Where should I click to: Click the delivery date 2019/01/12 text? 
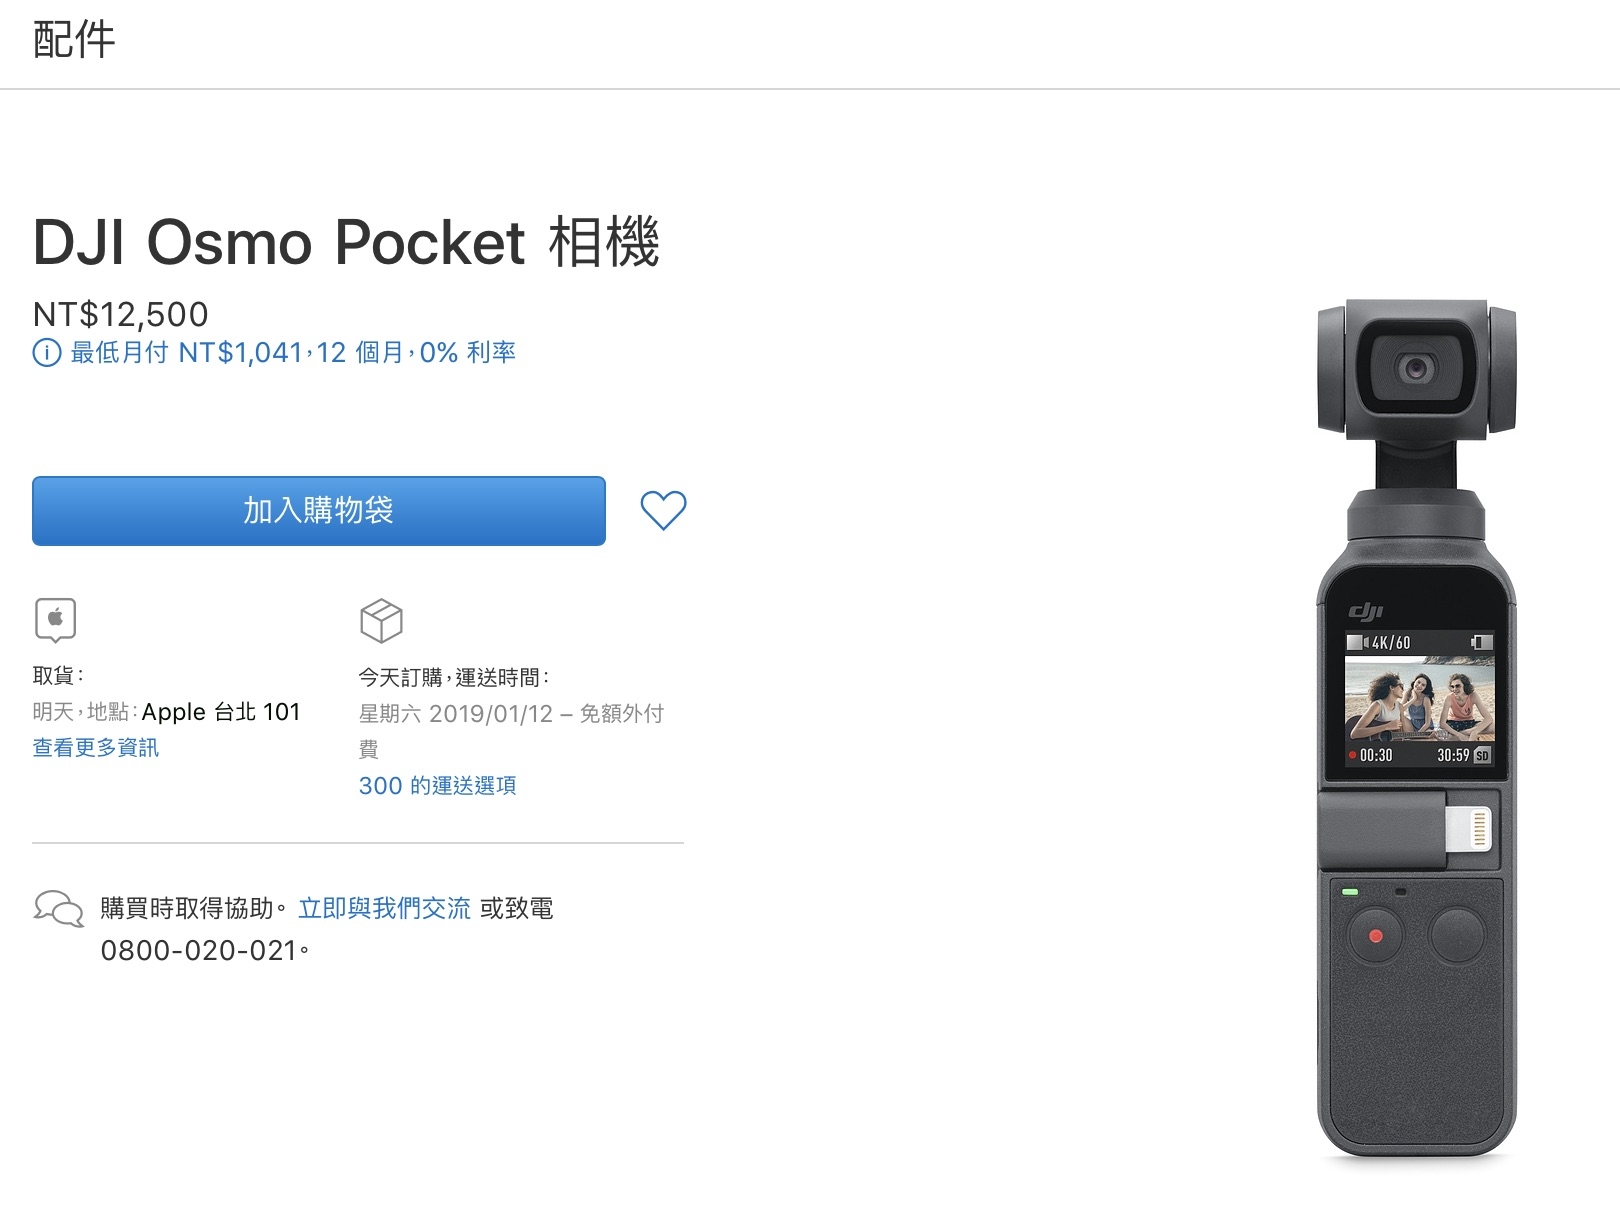pyautogui.click(x=491, y=714)
